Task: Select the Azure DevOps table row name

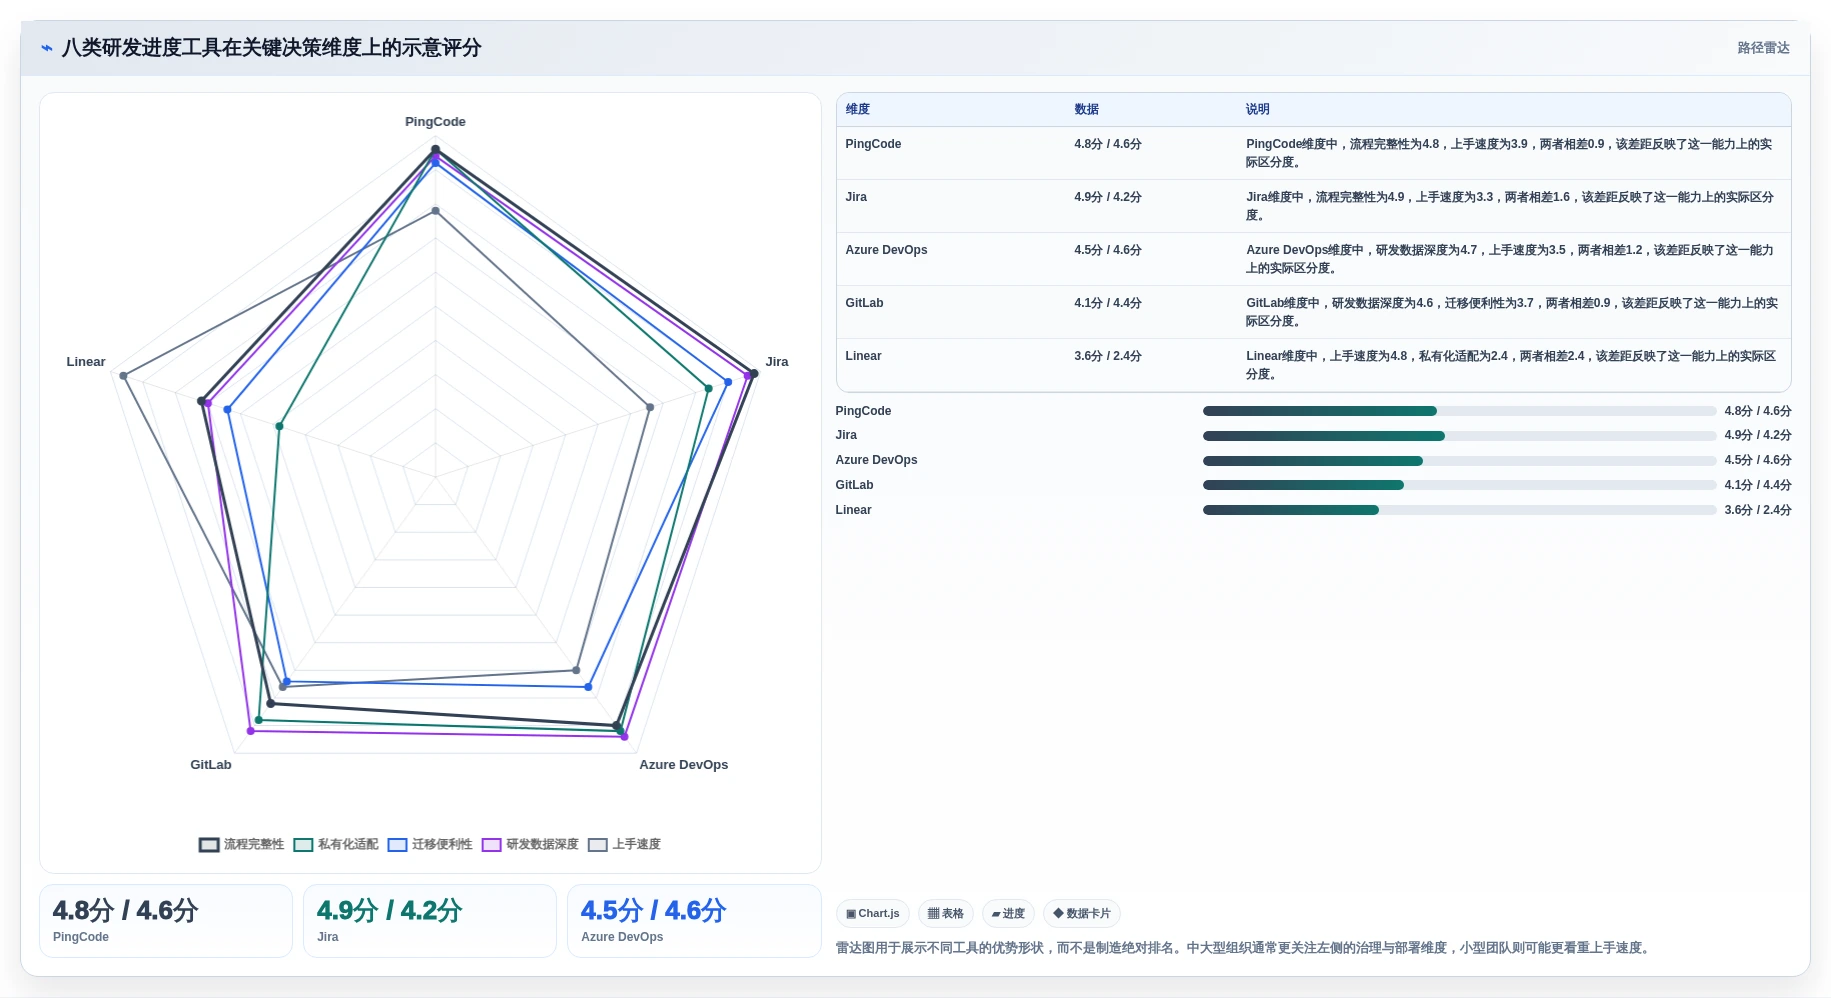Action: [886, 250]
